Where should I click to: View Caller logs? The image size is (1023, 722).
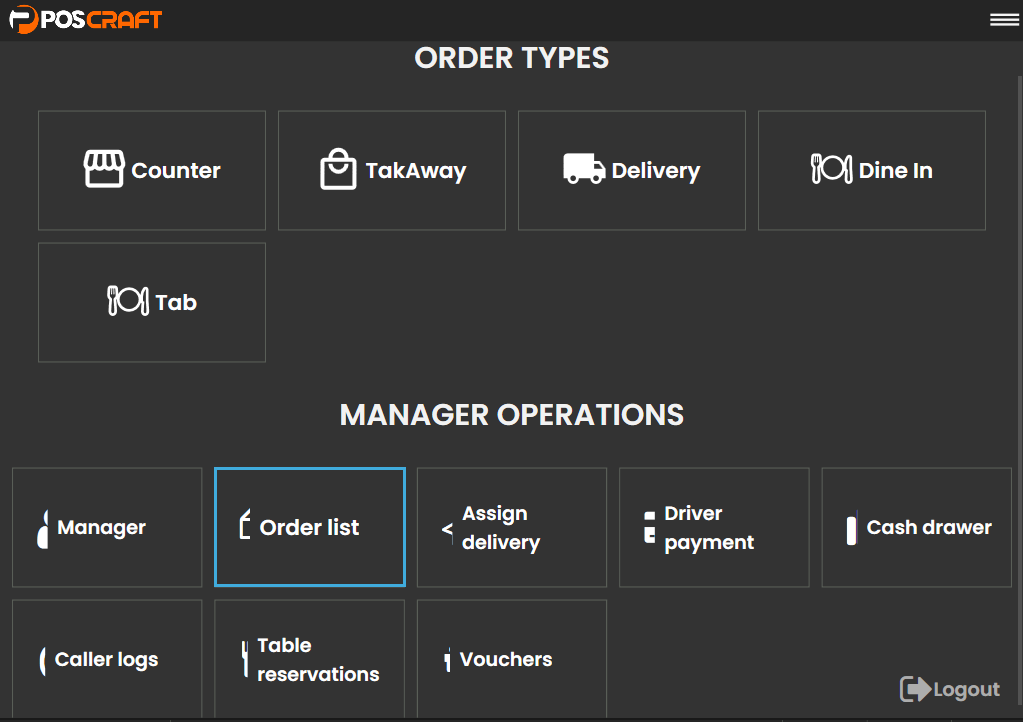coord(107,659)
